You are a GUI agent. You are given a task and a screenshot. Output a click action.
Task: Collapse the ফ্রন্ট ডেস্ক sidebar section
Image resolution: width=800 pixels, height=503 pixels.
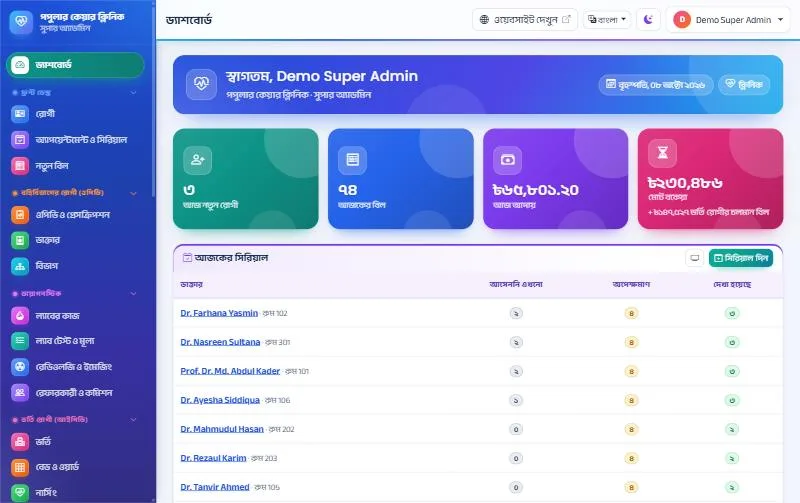point(134,92)
